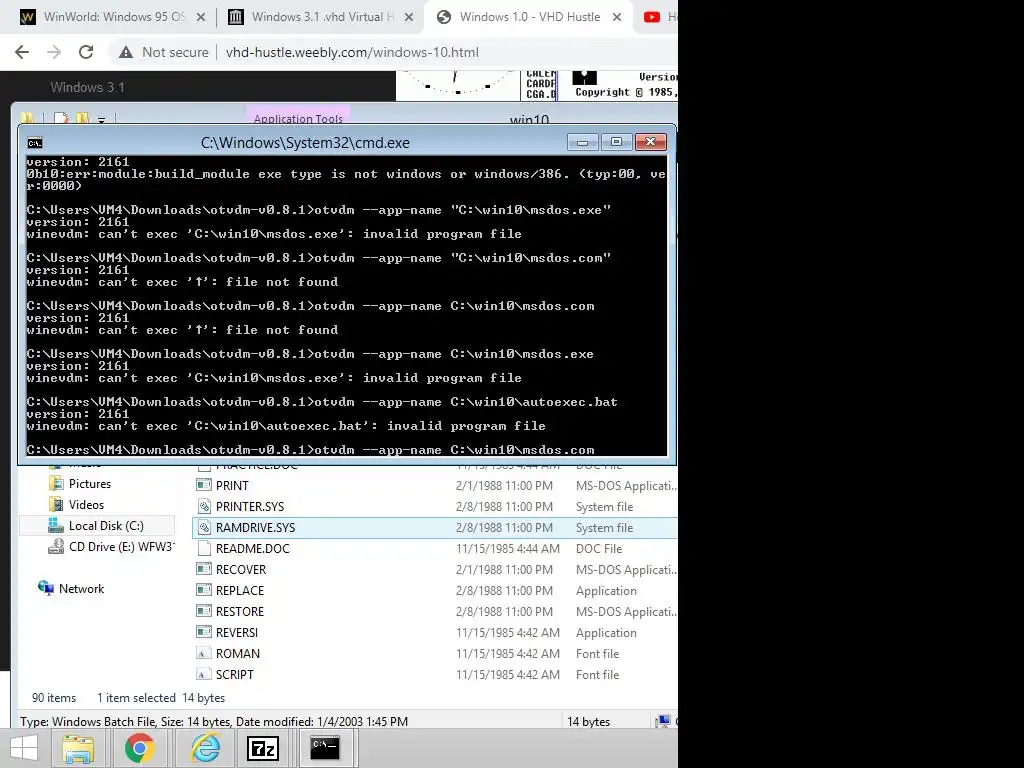Maximize the cmd.exe window
This screenshot has height=768, width=1024.
pyautogui.click(x=616, y=142)
